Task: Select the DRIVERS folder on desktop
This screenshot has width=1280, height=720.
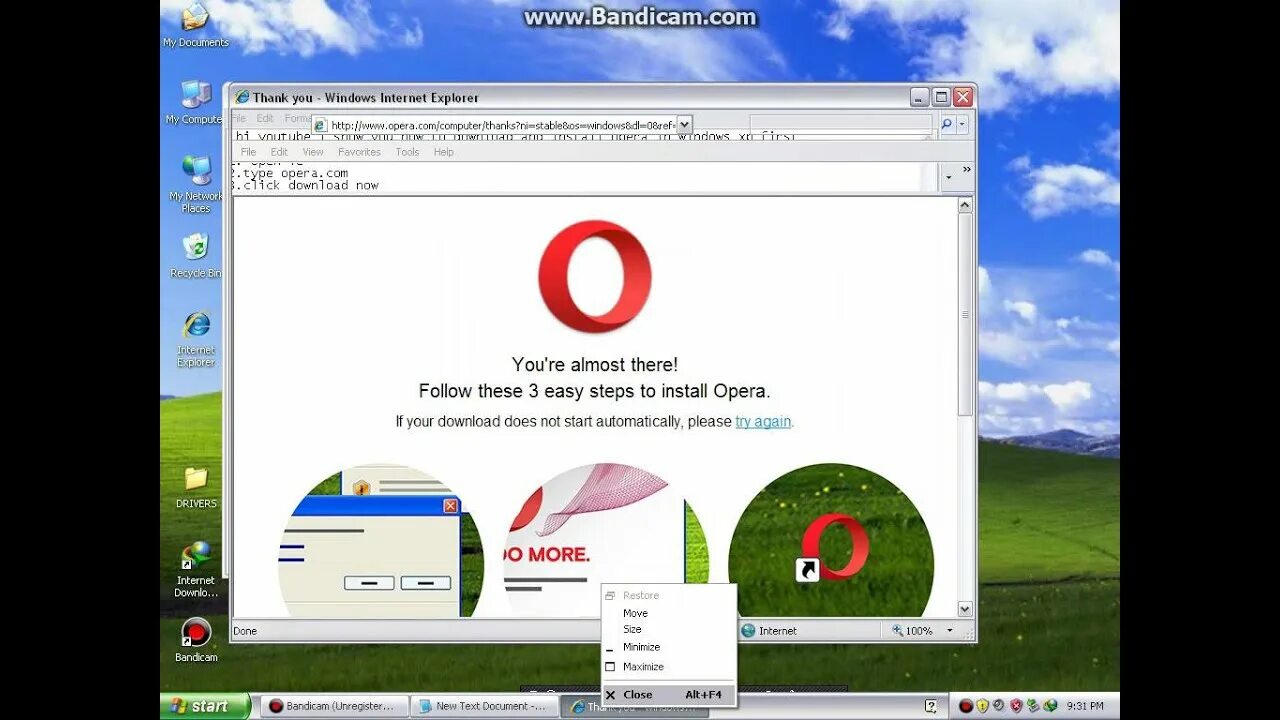Action: pyautogui.click(x=196, y=487)
